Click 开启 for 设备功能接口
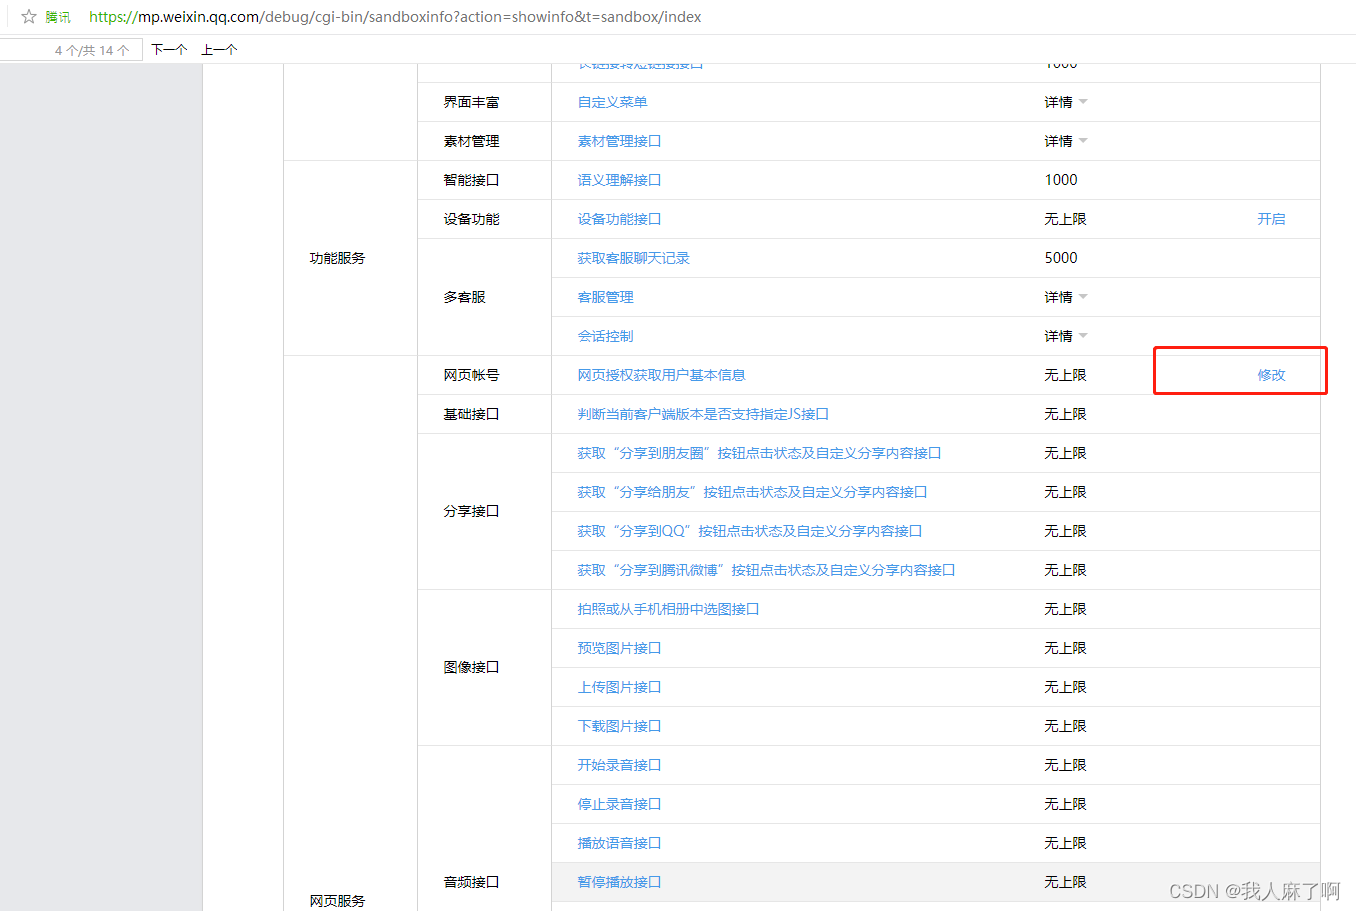Screen dimensions: 1356x911 tap(1271, 219)
